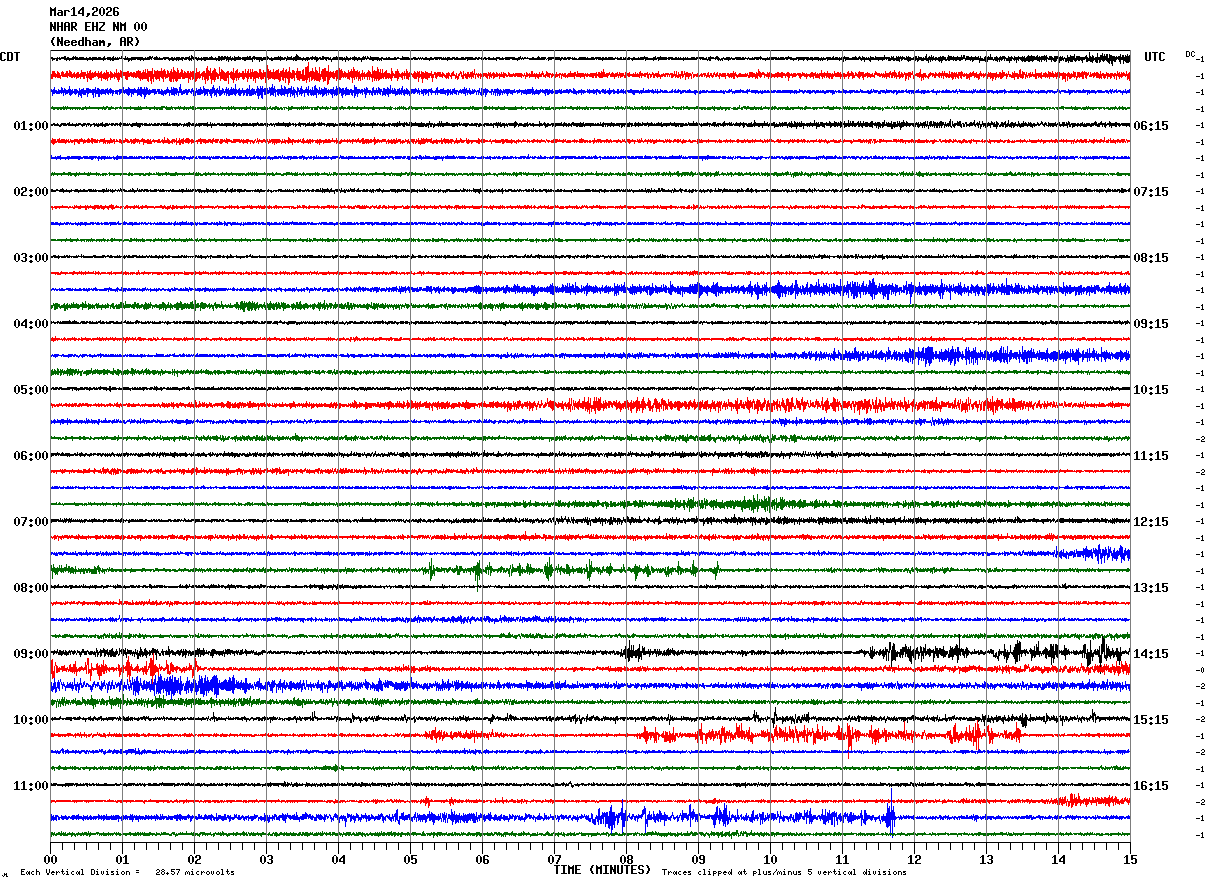This screenshot has height=886, width=1210.
Task: Click the date label "Mar14,2026"
Action: [x=84, y=12]
